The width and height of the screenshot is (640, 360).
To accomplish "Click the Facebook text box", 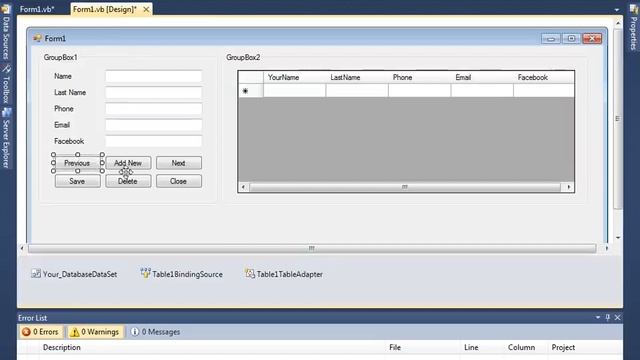I will coord(153,141).
